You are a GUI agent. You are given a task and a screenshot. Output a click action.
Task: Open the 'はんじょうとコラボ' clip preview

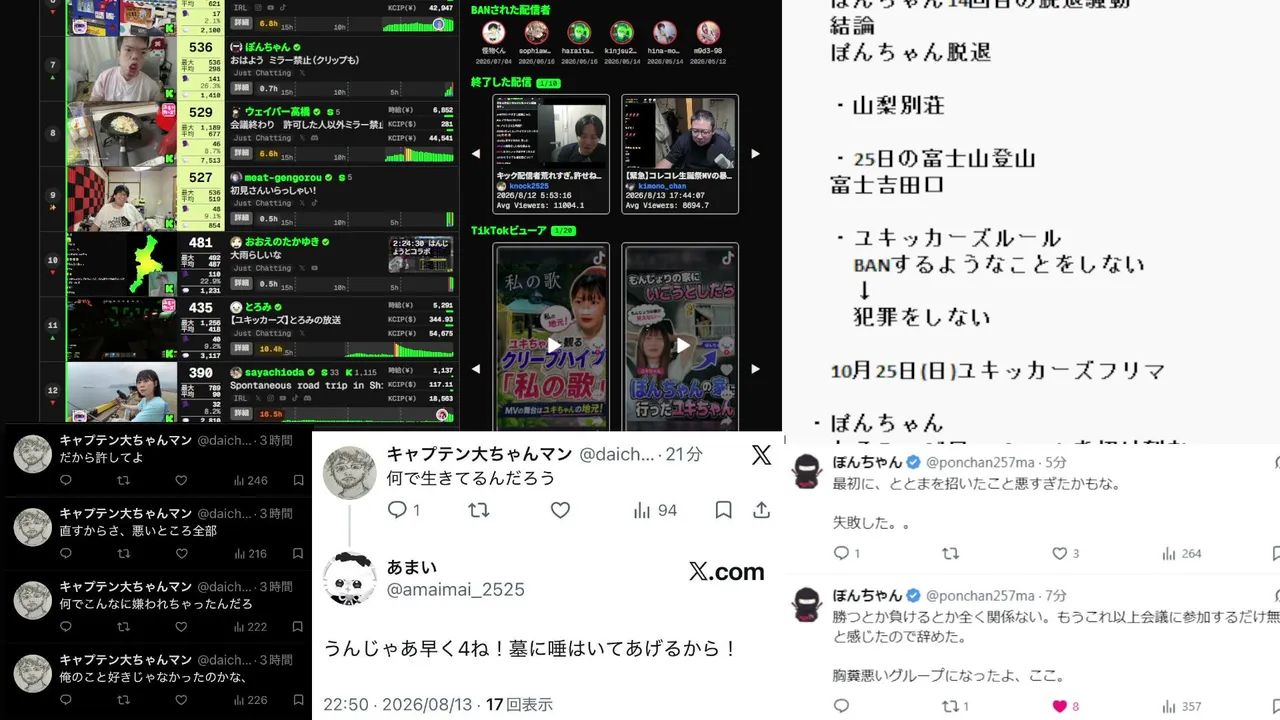[421, 254]
